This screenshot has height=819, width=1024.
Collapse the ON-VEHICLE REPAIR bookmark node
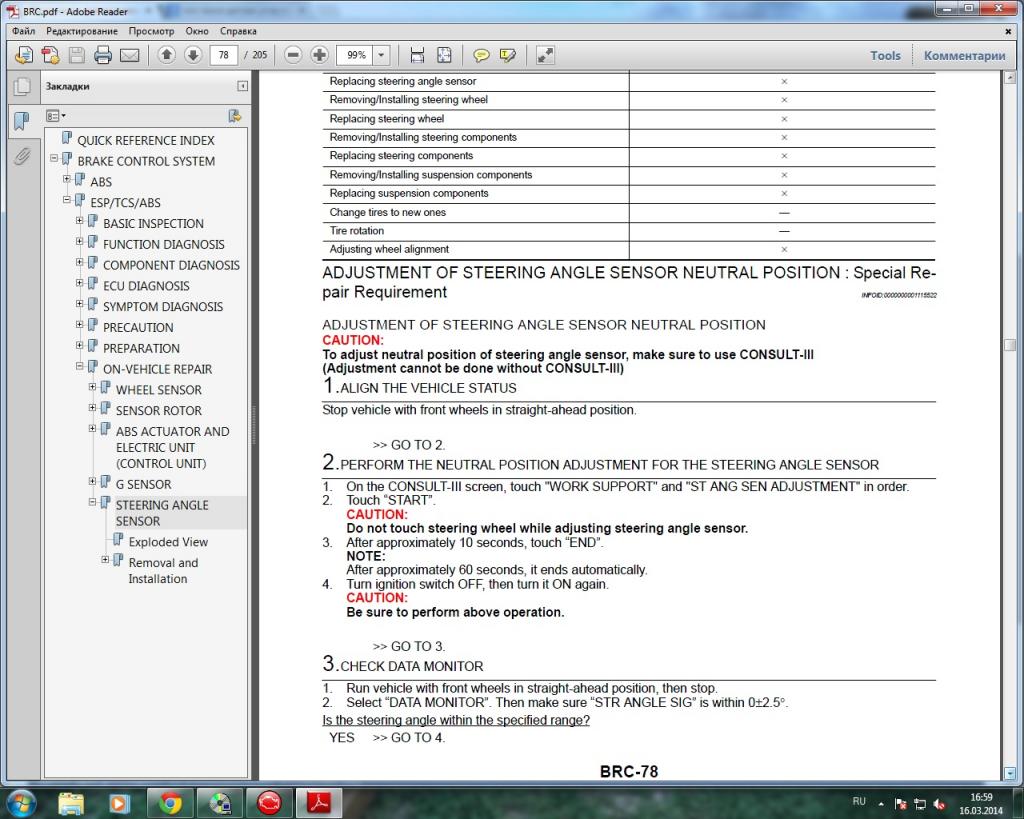pos(80,368)
